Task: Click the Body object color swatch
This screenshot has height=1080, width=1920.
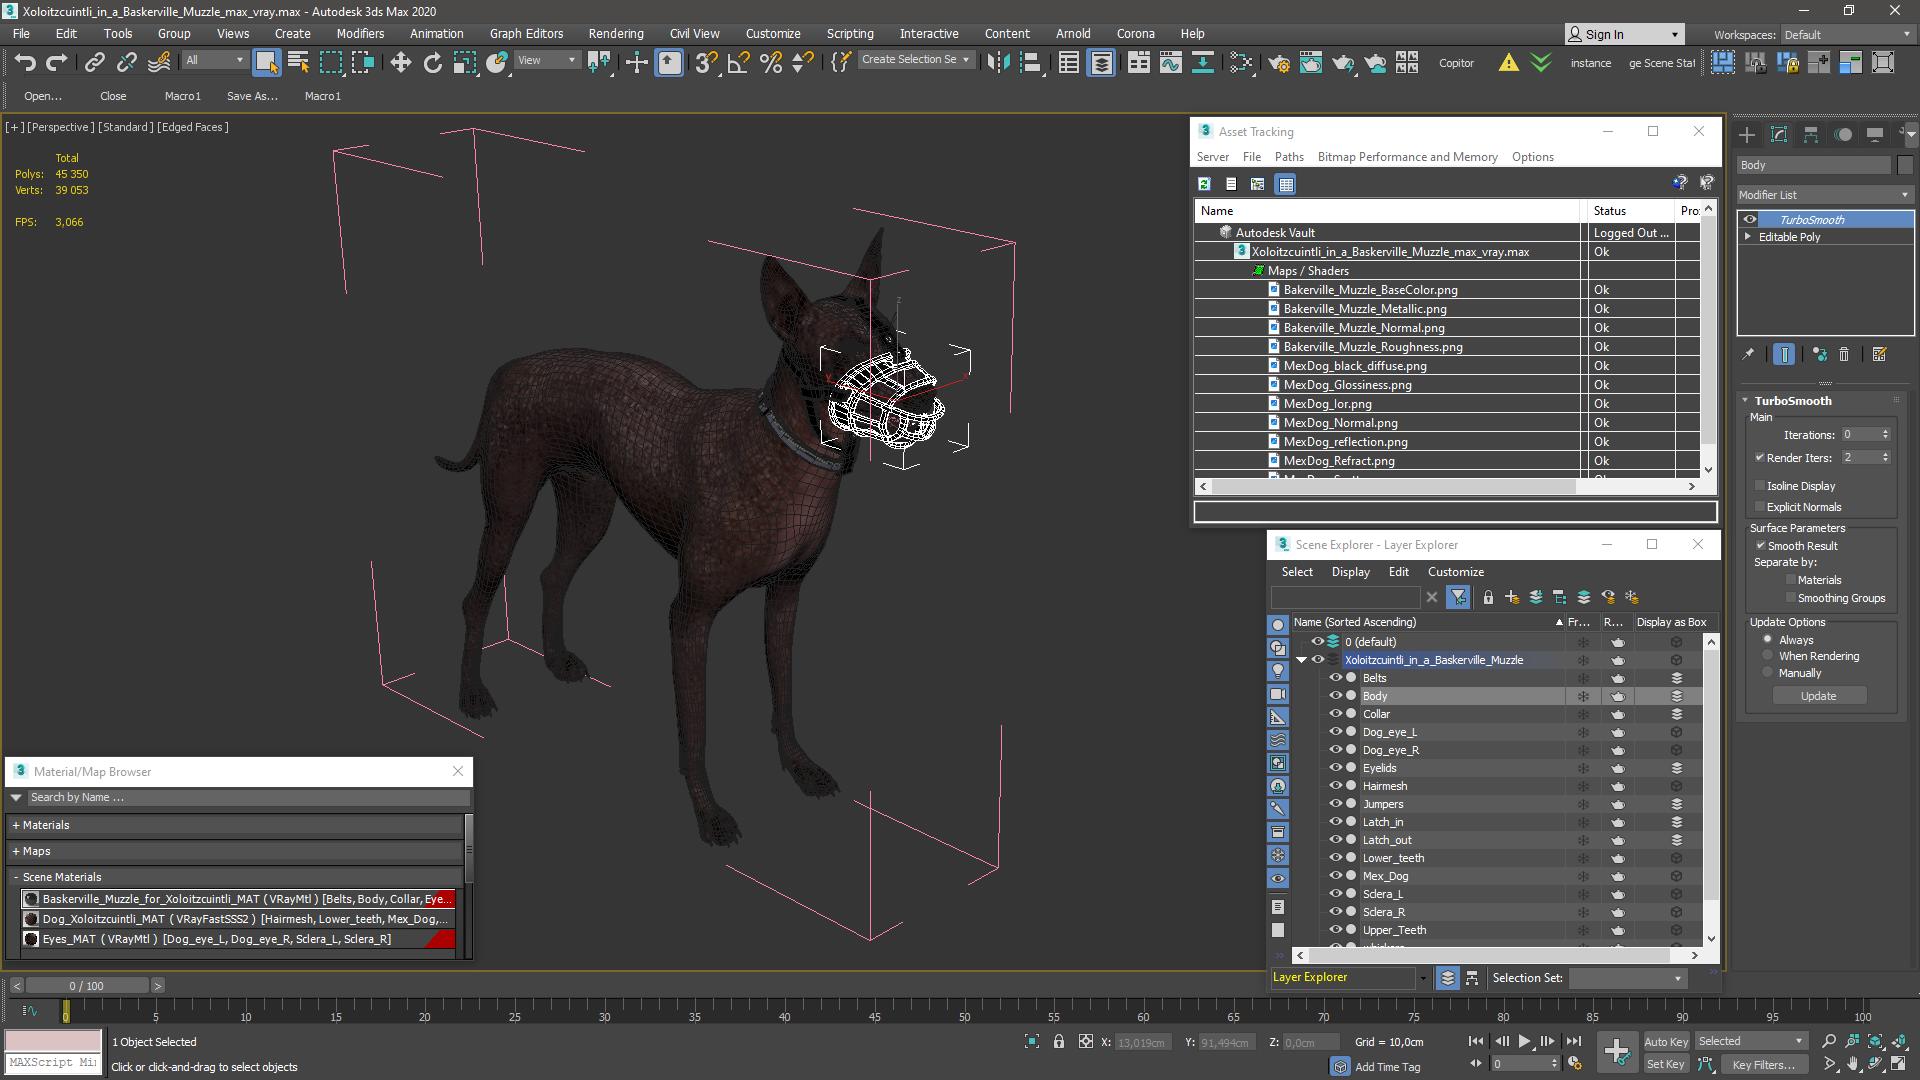Action: pyautogui.click(x=1904, y=165)
